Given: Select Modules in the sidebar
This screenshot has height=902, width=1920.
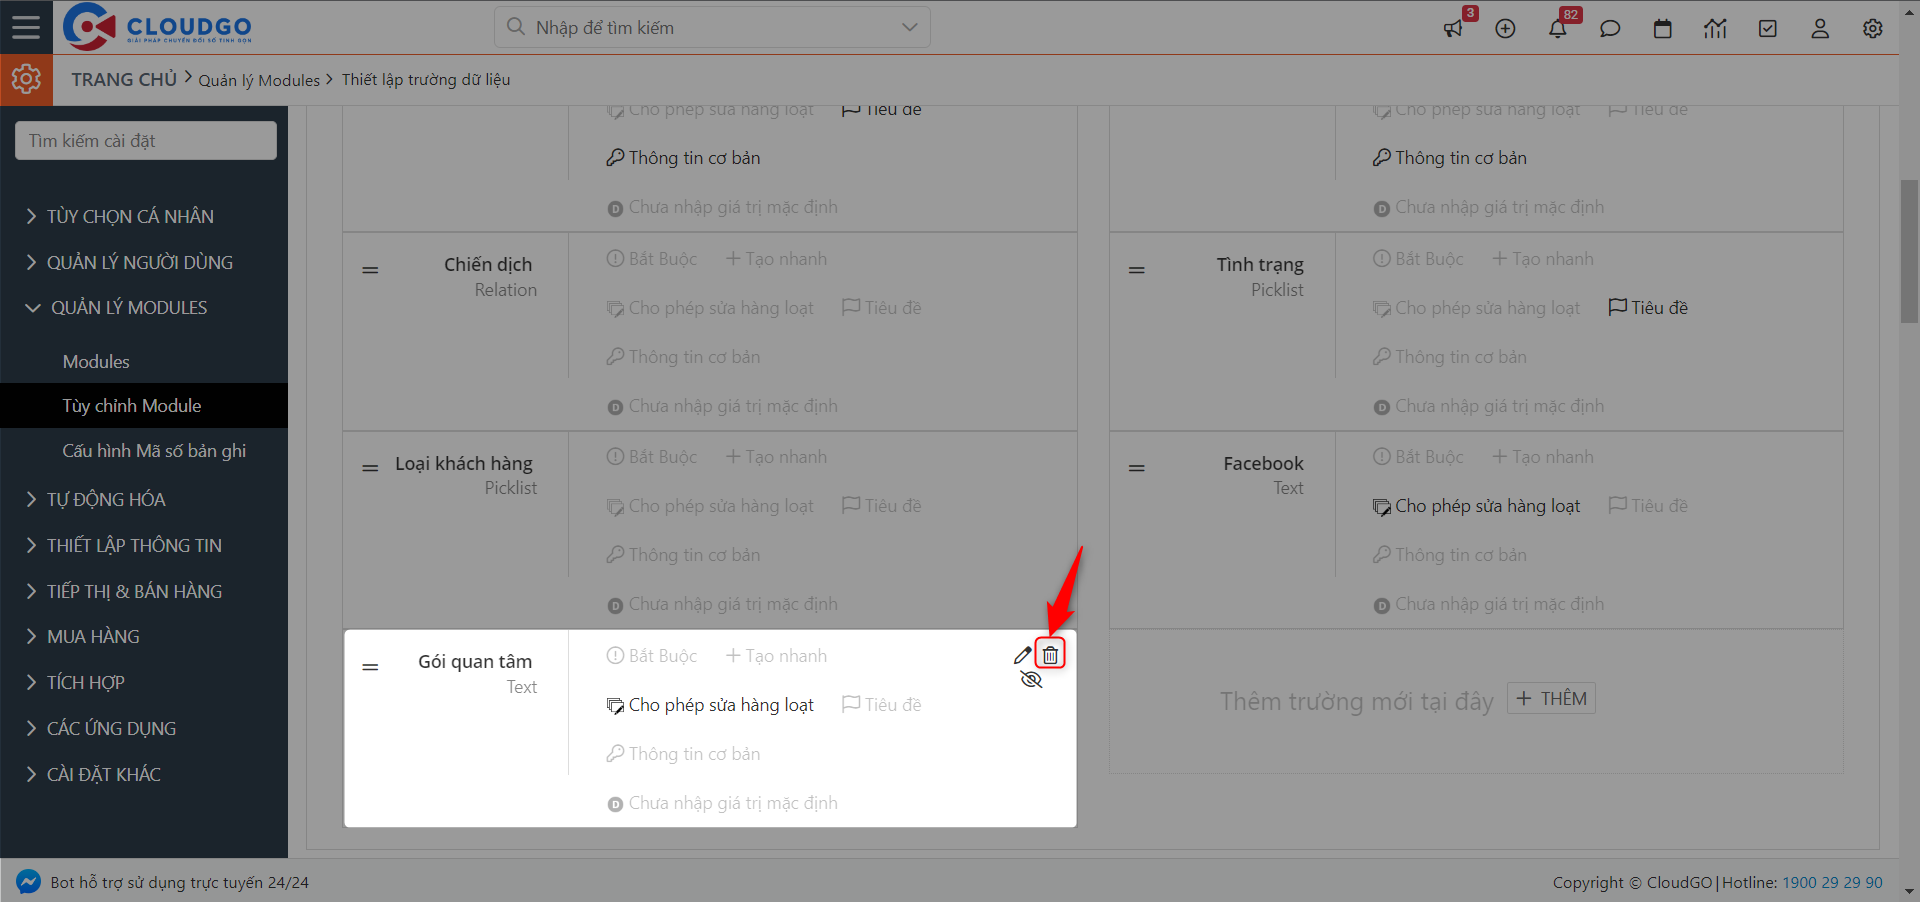Looking at the screenshot, I should (x=96, y=362).
